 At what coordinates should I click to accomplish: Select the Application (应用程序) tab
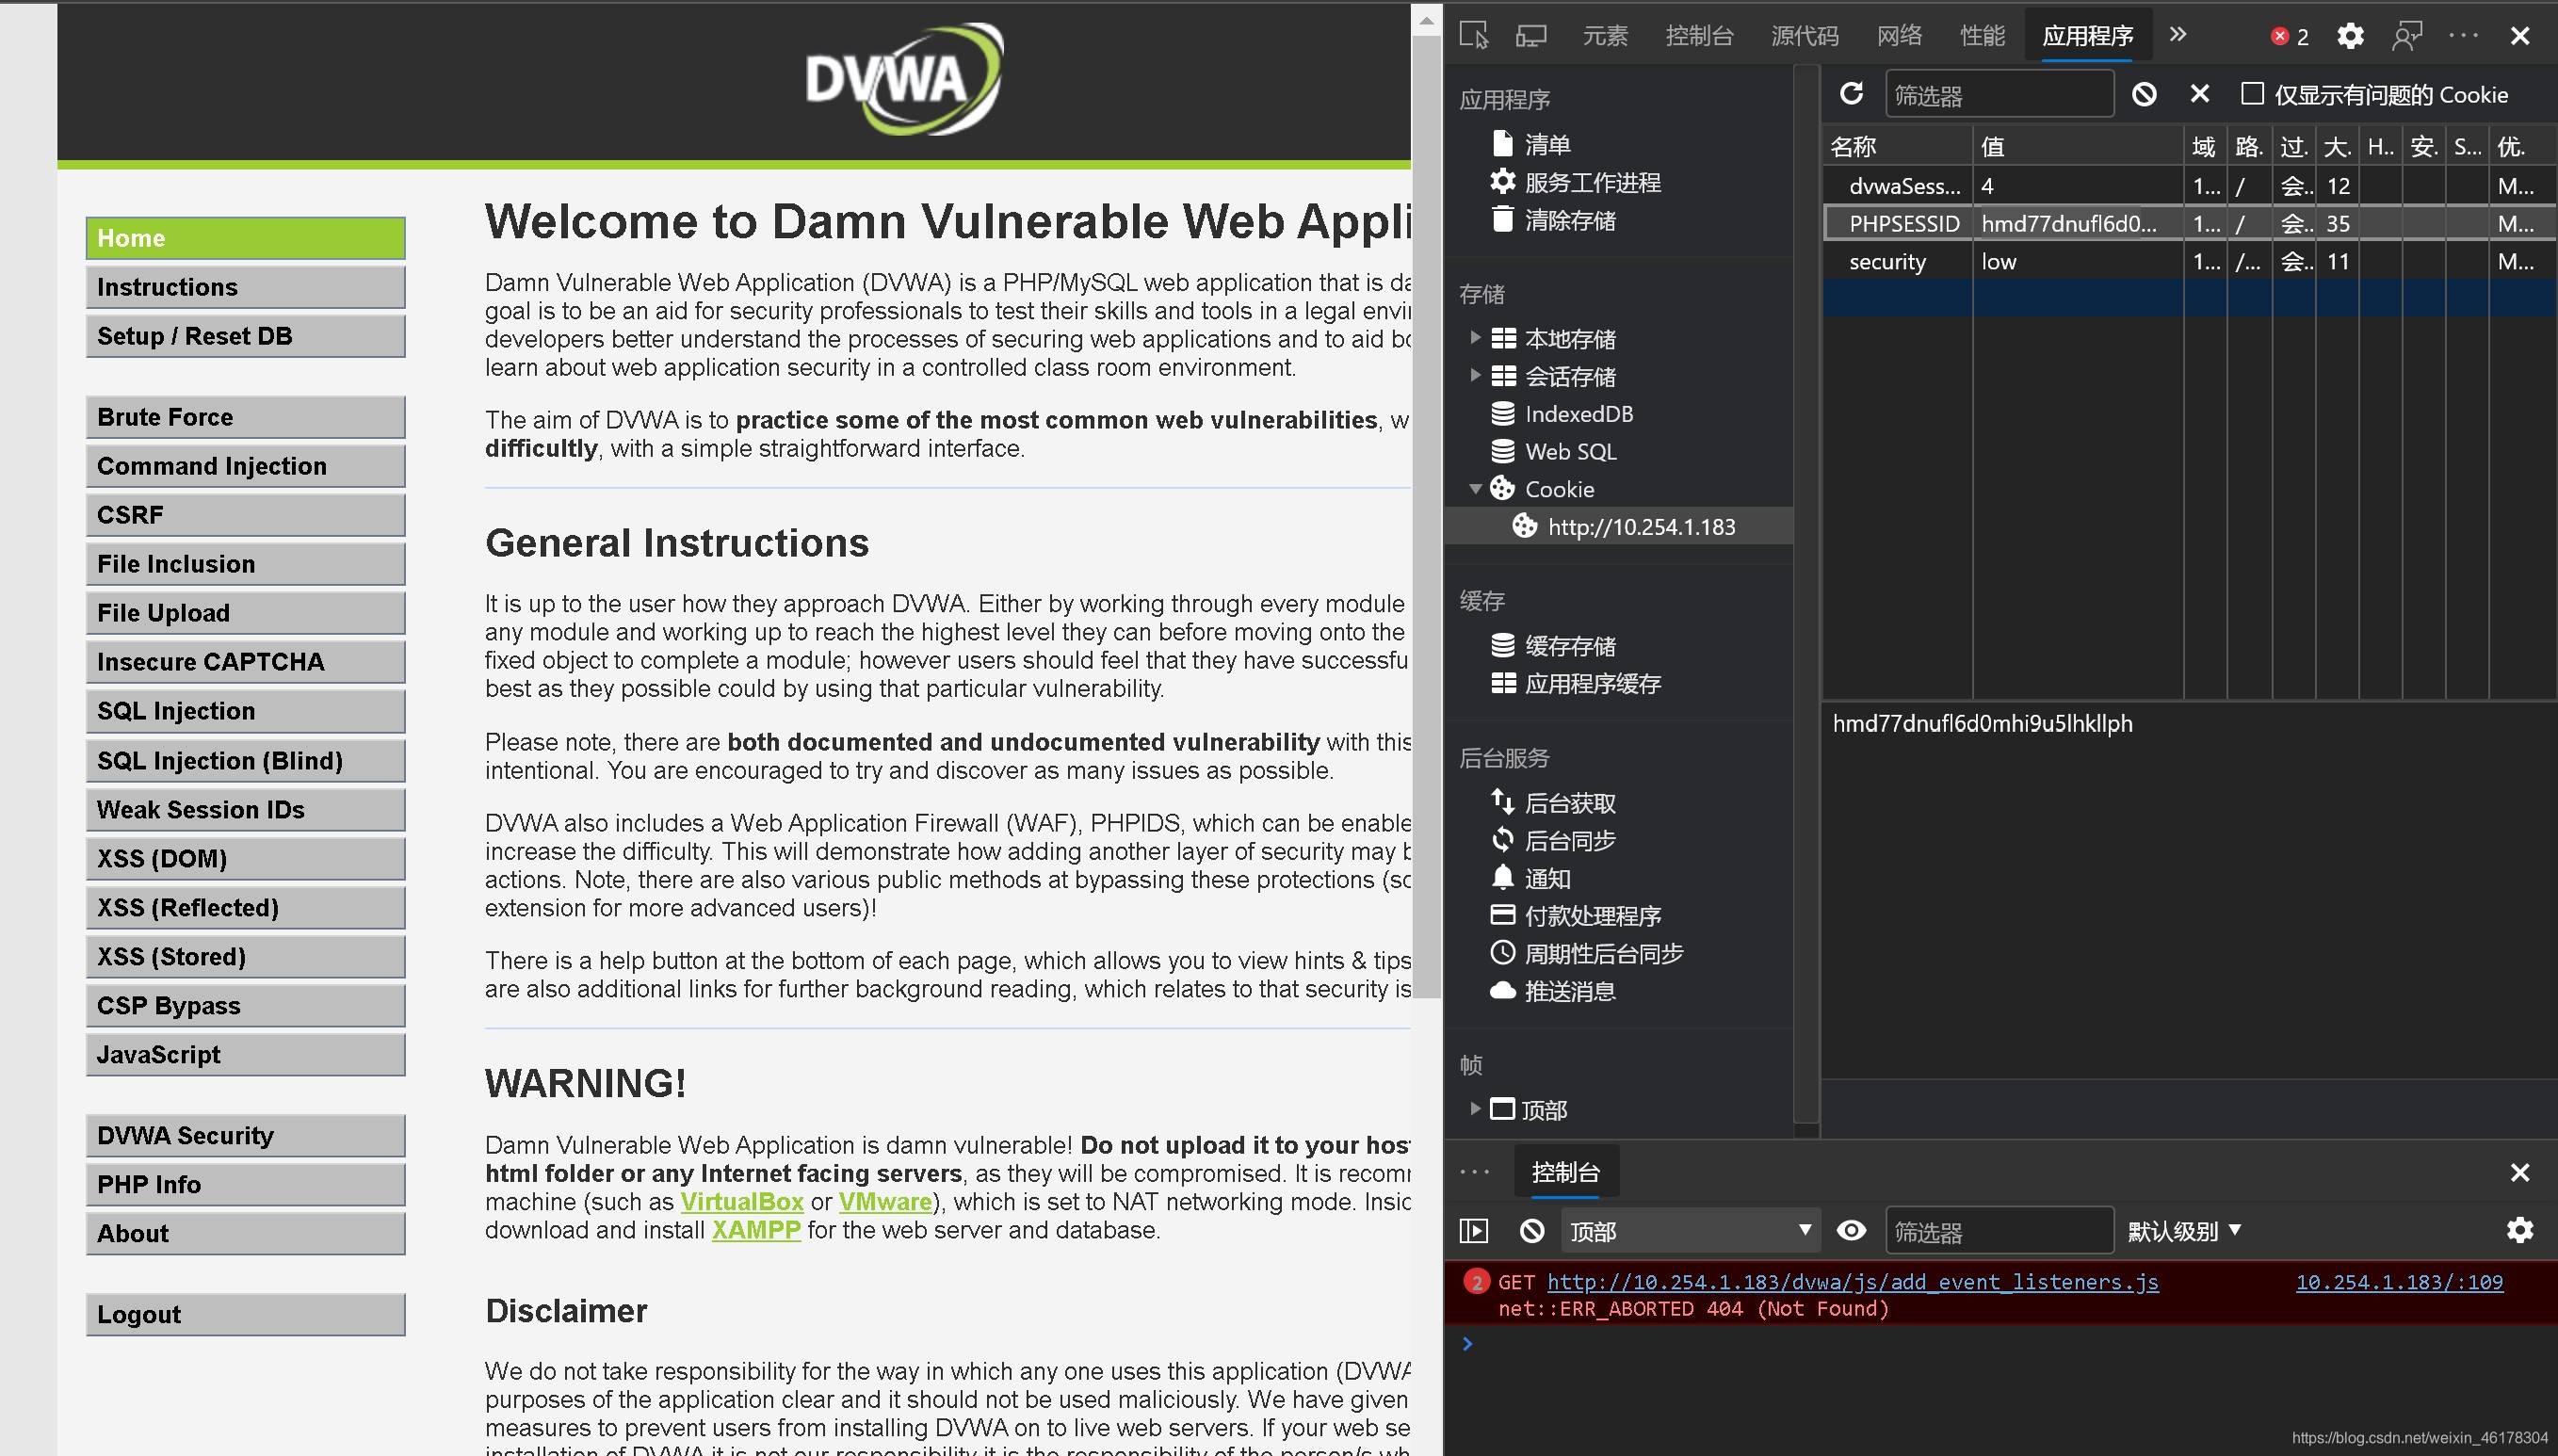2088,36
